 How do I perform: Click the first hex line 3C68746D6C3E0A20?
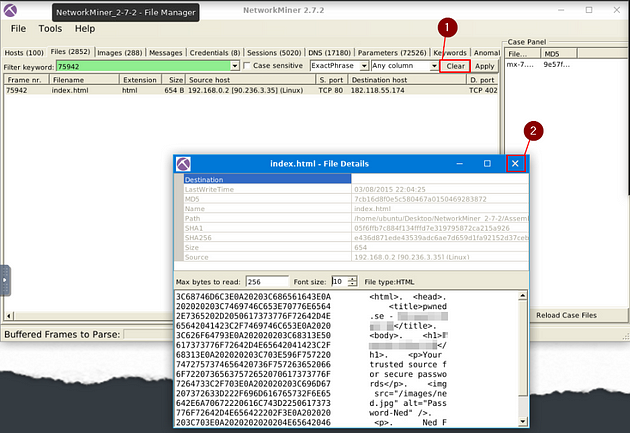point(254,297)
